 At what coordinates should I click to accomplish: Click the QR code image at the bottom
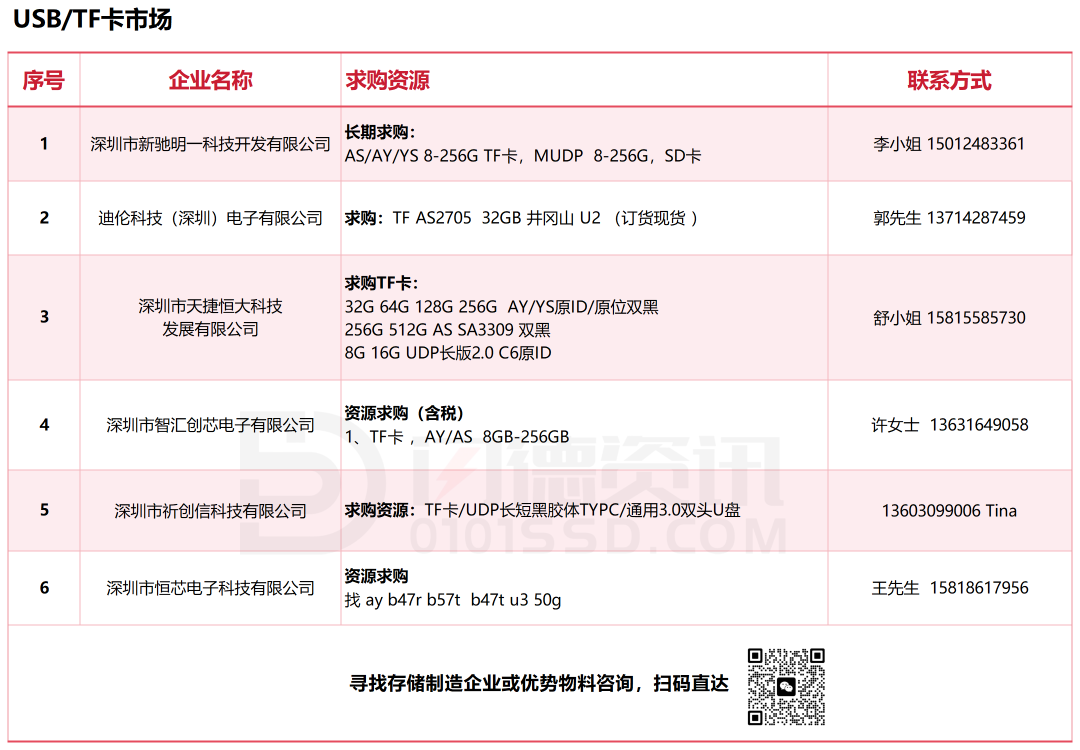pyautogui.click(x=786, y=686)
